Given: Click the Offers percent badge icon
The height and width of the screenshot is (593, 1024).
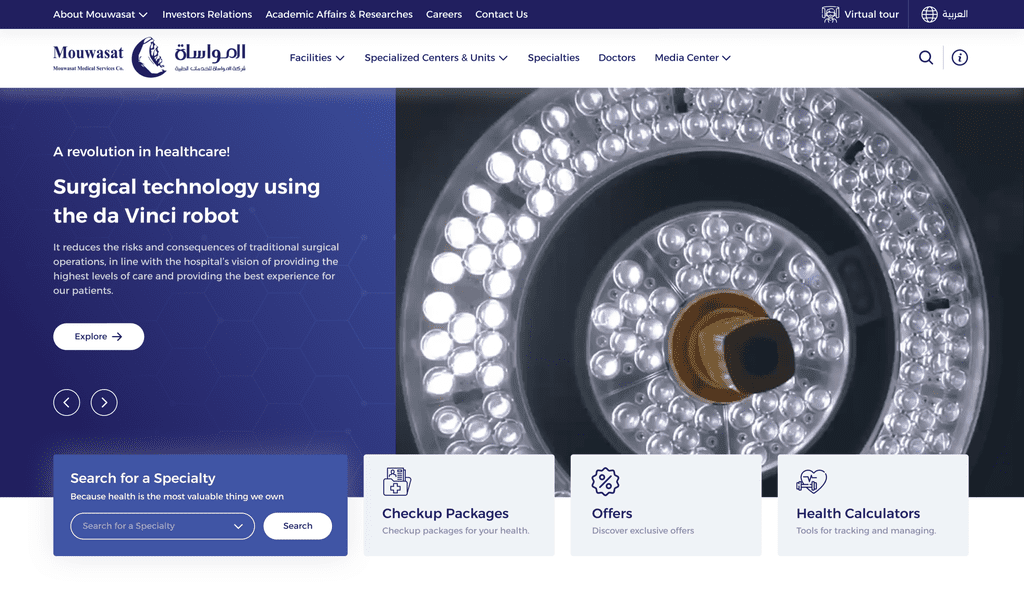Looking at the screenshot, I should click(605, 482).
